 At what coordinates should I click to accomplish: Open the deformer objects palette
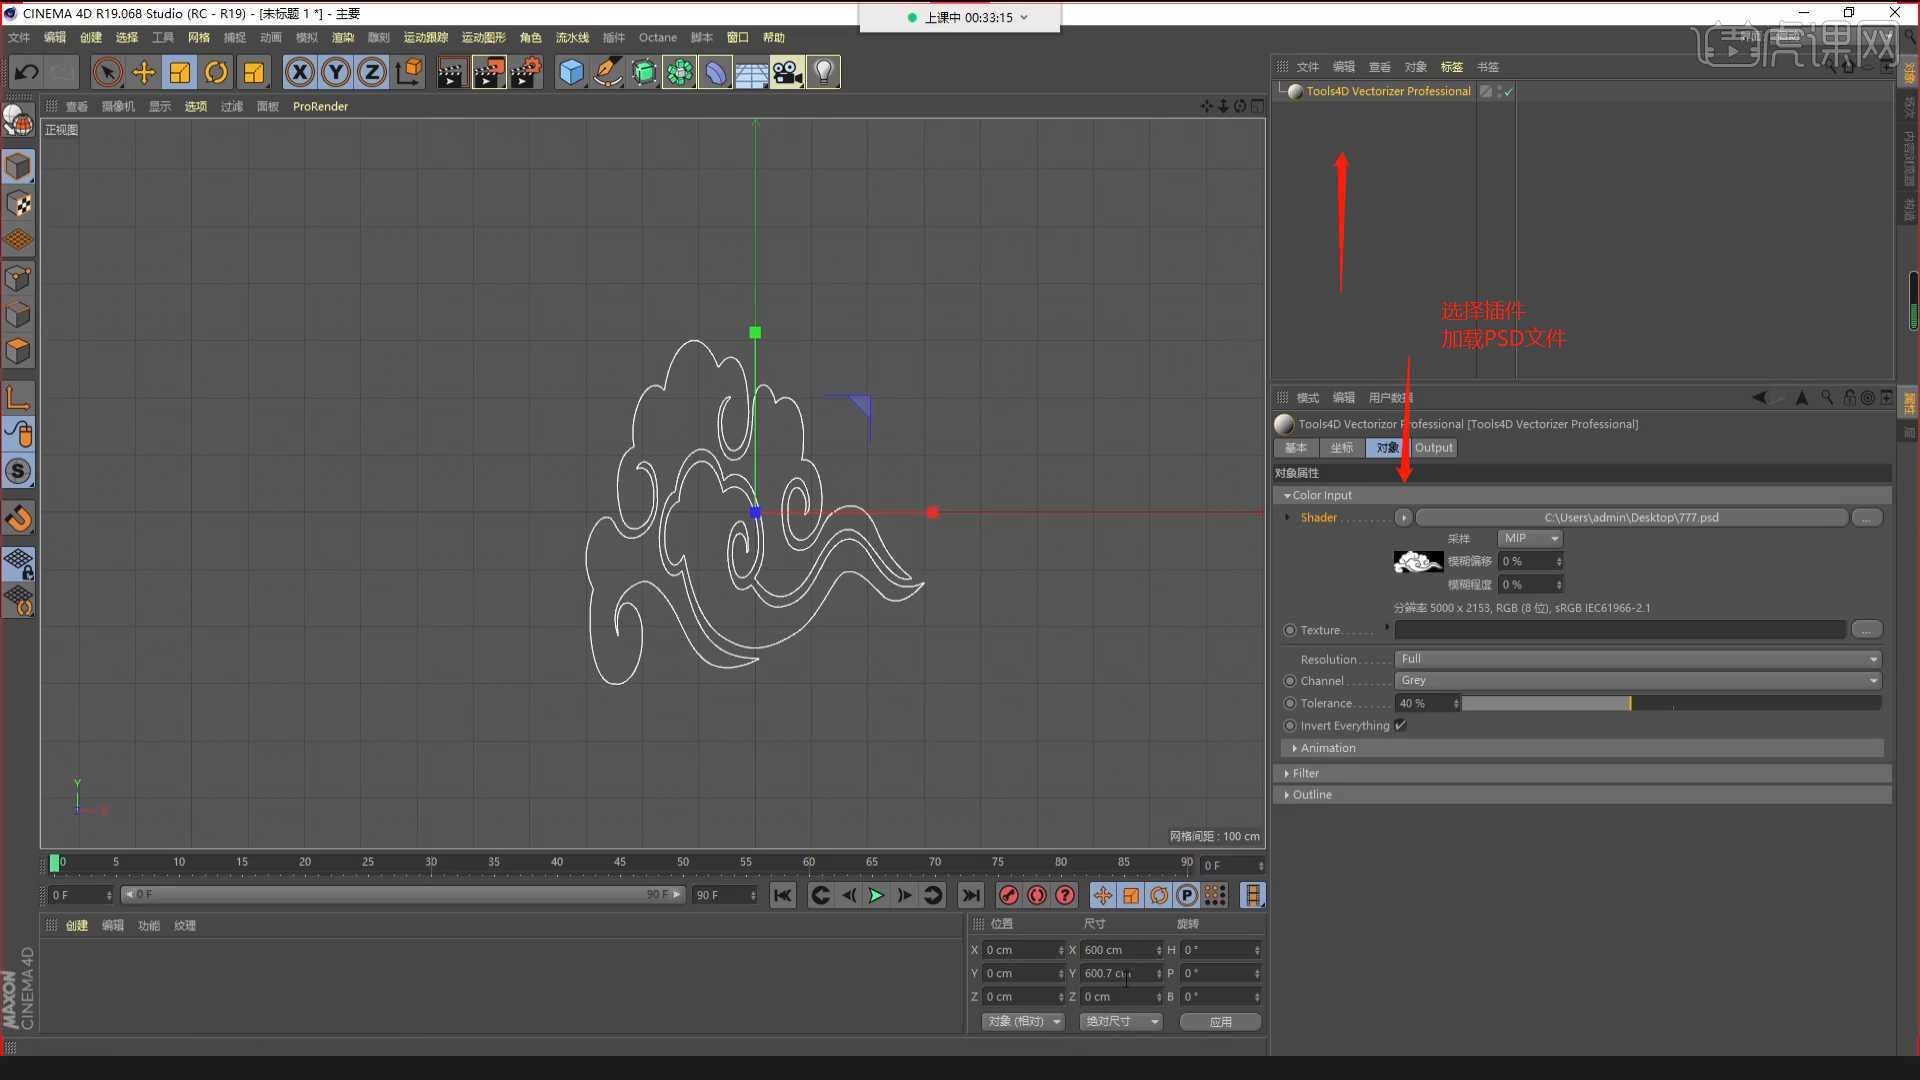[x=716, y=72]
